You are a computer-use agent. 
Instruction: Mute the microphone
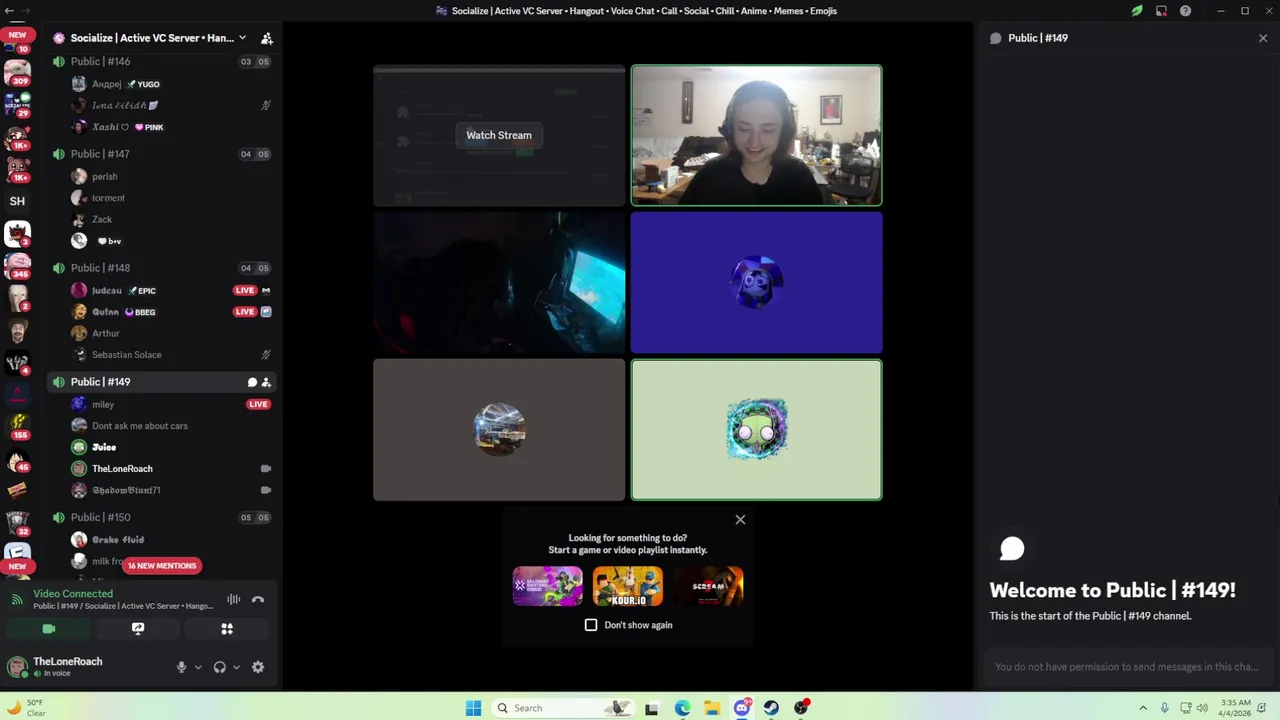pyautogui.click(x=181, y=667)
